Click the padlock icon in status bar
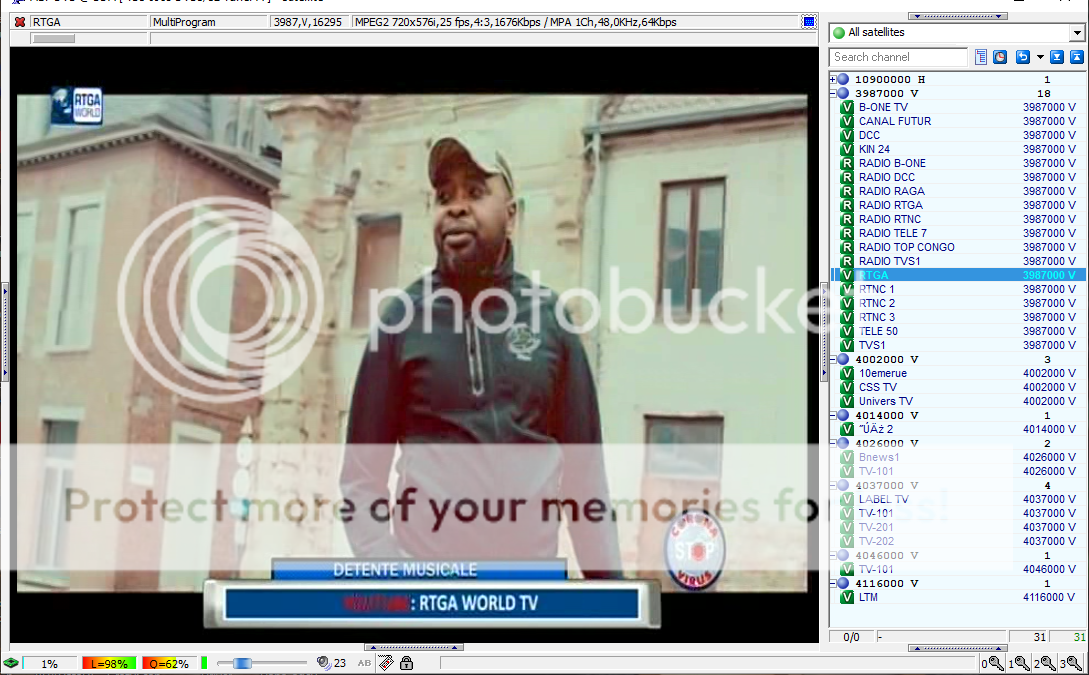The image size is (1089, 675). click(x=406, y=663)
